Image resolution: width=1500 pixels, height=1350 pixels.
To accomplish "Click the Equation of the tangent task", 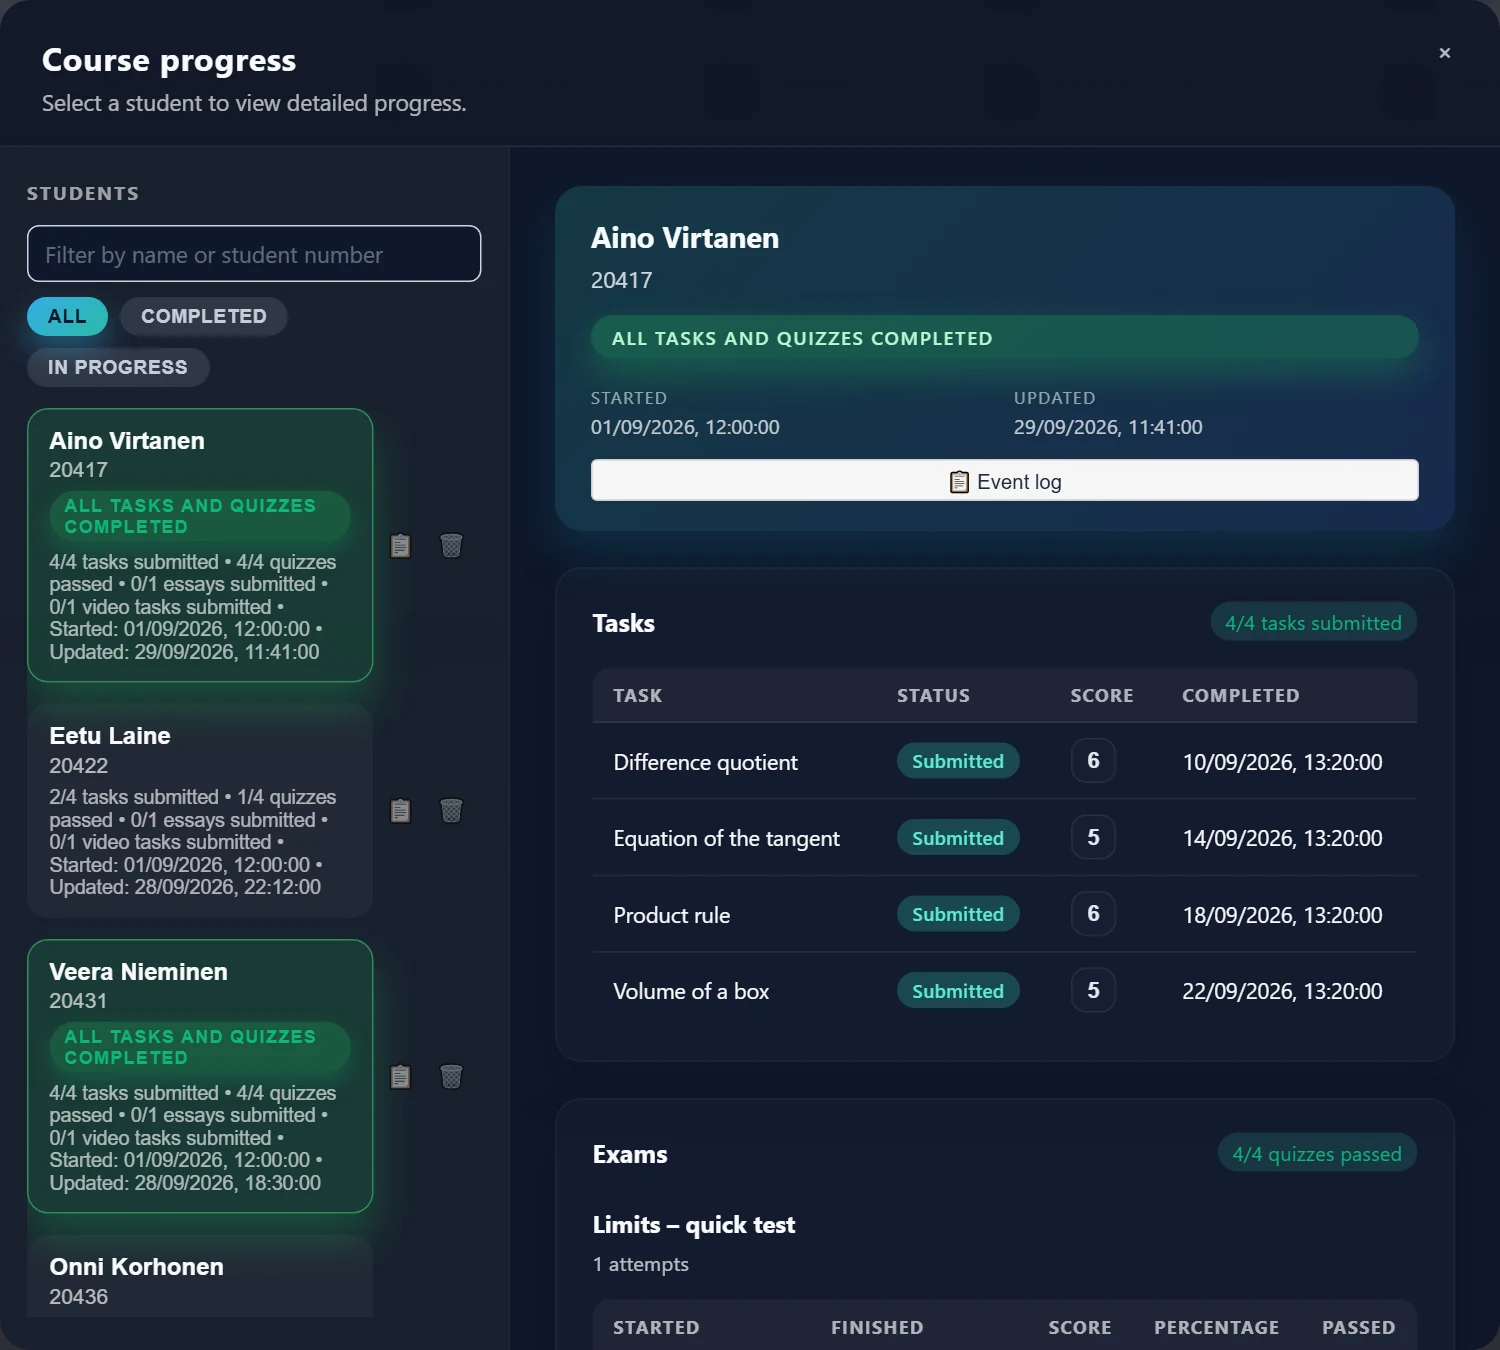I will click(726, 838).
